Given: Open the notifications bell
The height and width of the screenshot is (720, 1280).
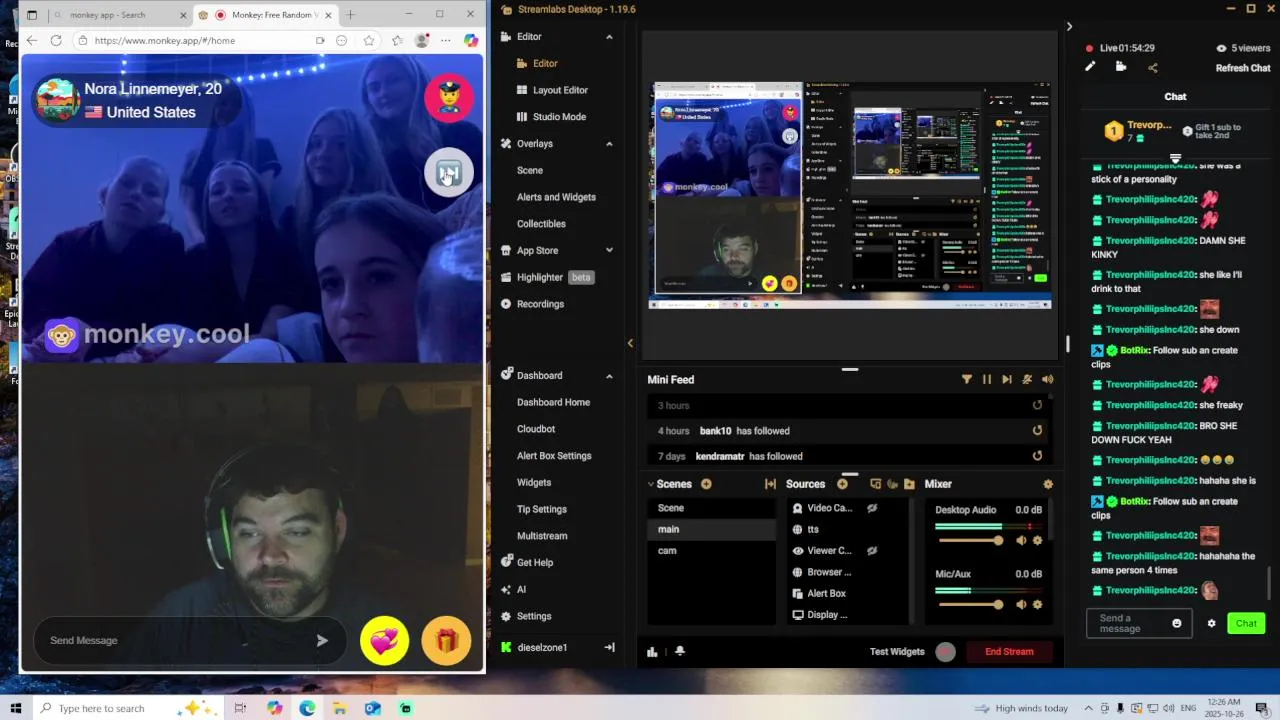Looking at the screenshot, I should [x=680, y=652].
